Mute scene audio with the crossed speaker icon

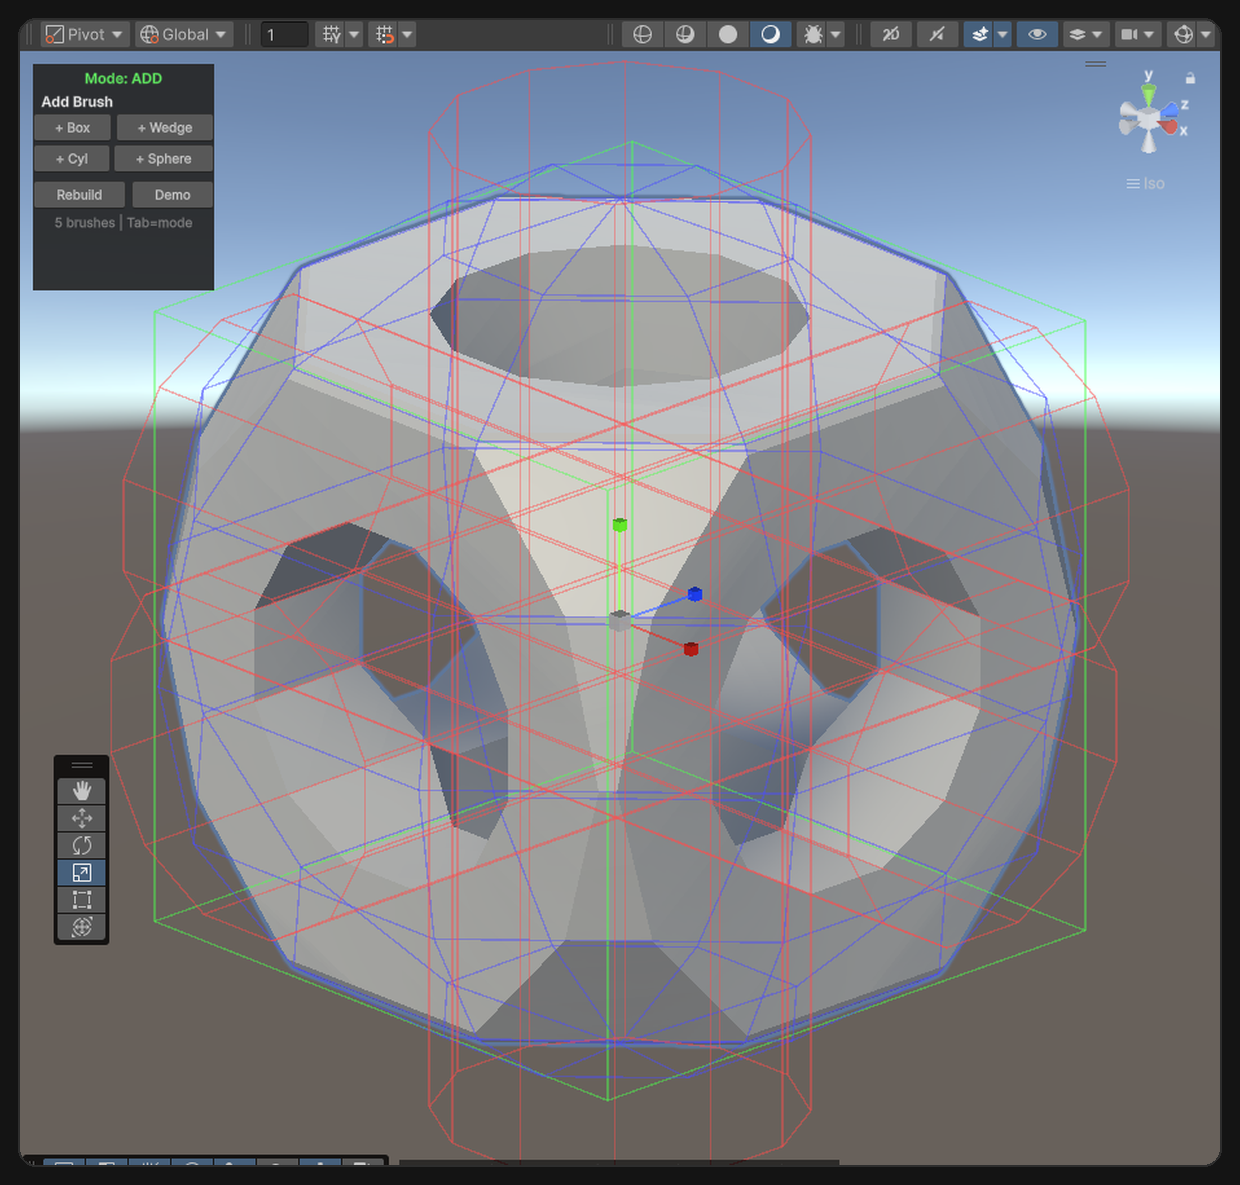pyautogui.click(x=936, y=34)
